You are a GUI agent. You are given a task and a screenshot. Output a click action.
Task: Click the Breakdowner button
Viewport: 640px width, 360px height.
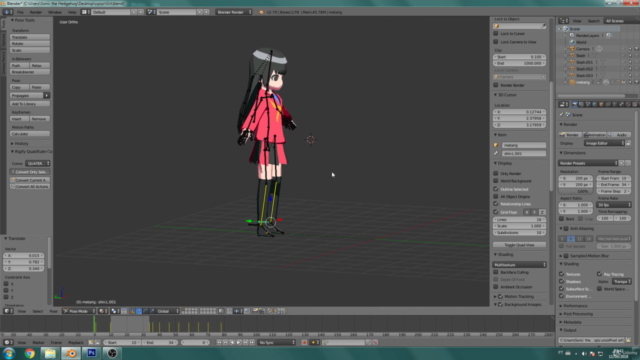pos(30,72)
